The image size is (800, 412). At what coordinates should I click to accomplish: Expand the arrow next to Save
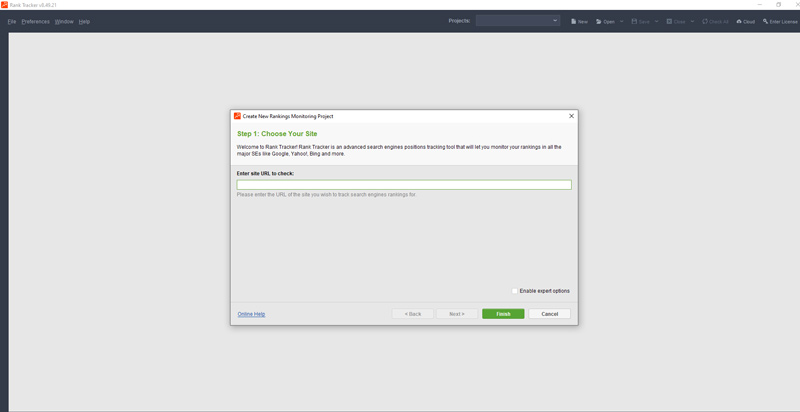coord(657,21)
